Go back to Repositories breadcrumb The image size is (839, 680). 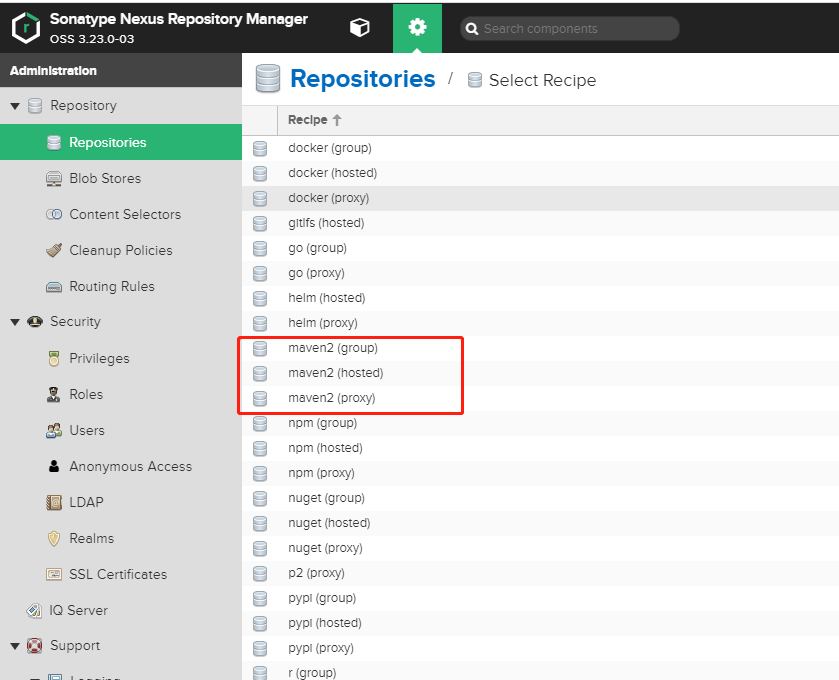(362, 79)
